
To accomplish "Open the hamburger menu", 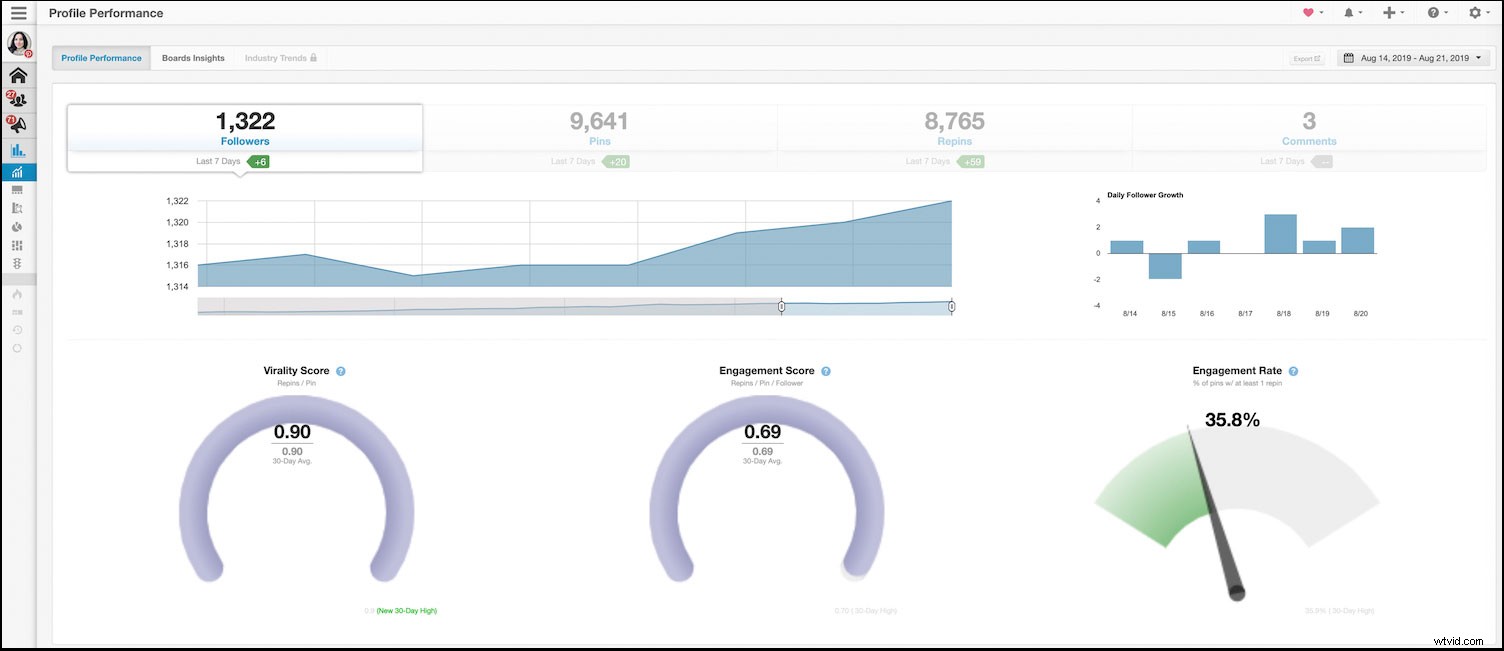I will [18, 13].
